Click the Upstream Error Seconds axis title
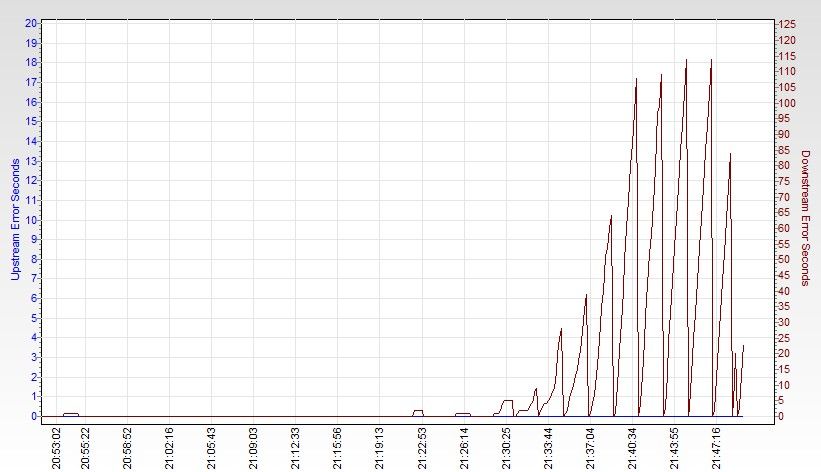The height and width of the screenshot is (472, 821). click(x=15, y=219)
